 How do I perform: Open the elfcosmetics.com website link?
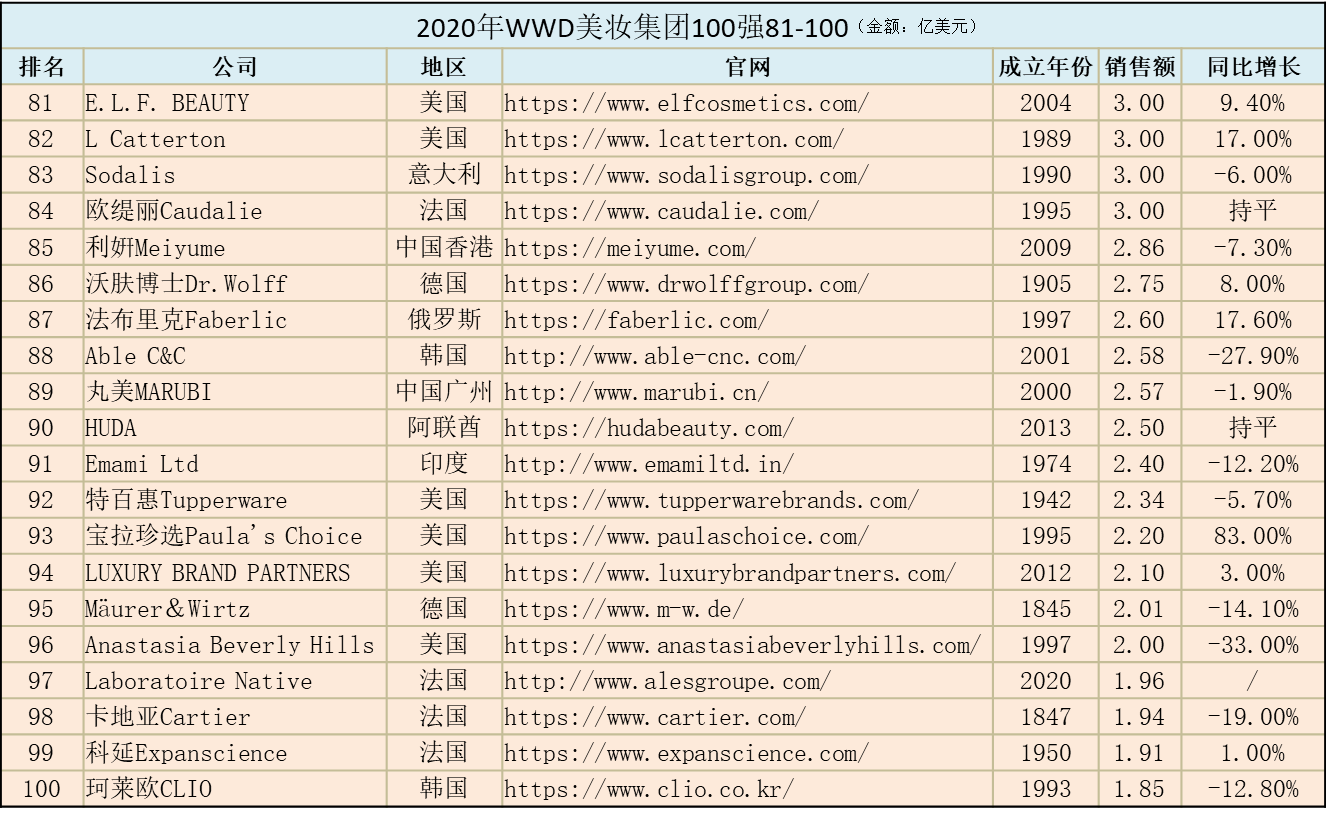coord(686,103)
